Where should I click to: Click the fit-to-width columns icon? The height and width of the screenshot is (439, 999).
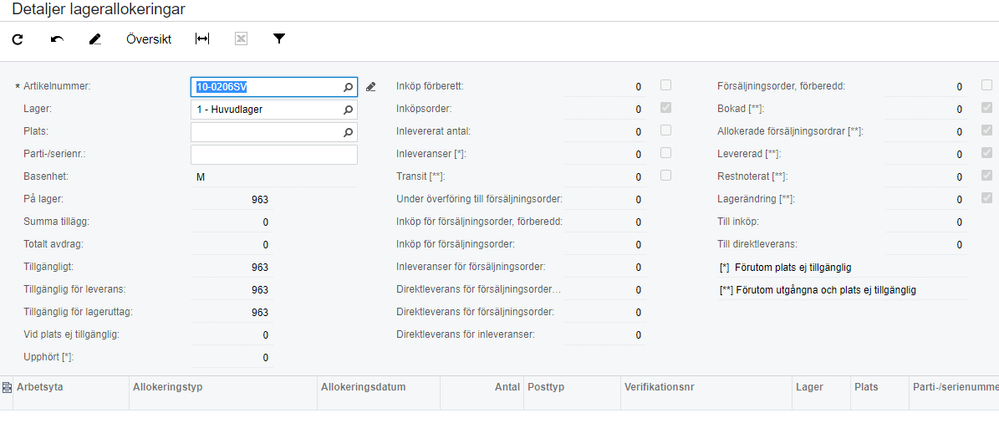(x=202, y=40)
